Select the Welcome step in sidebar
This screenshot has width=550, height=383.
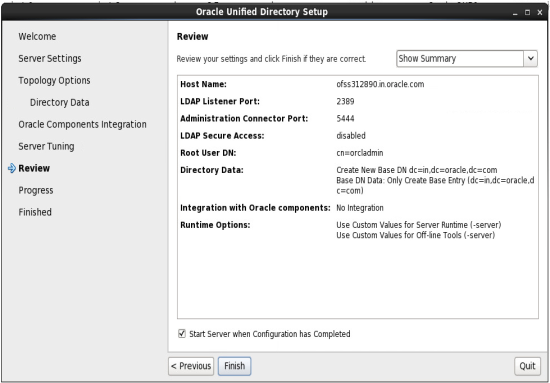click(x=37, y=36)
